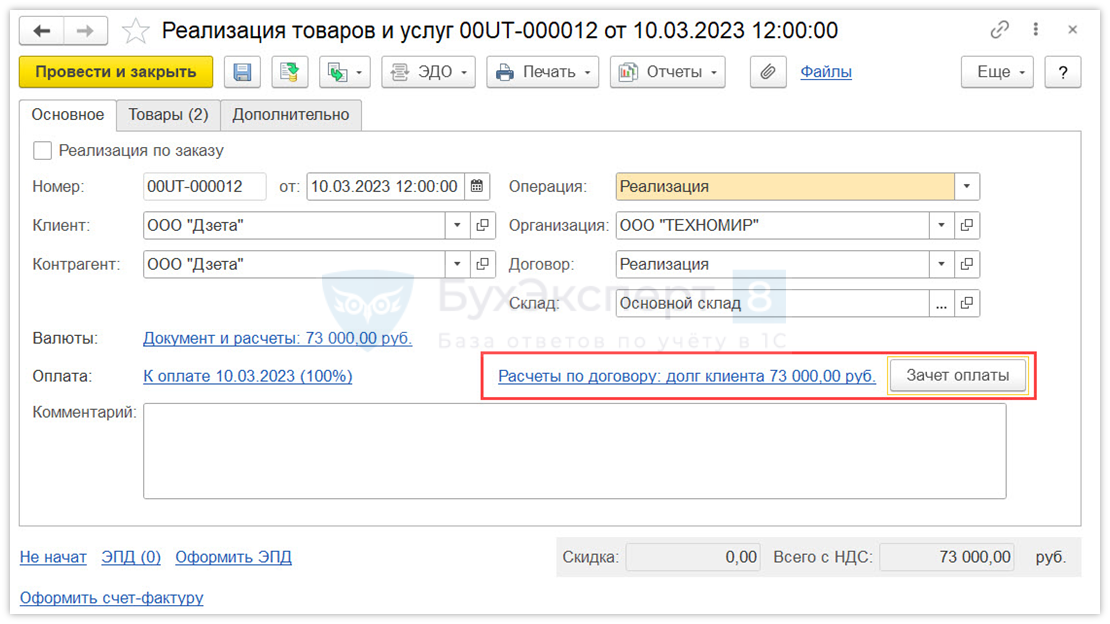The height and width of the screenshot is (624, 1110).
Task: Open the Дополнительно tab
Action: pyautogui.click(x=291, y=115)
